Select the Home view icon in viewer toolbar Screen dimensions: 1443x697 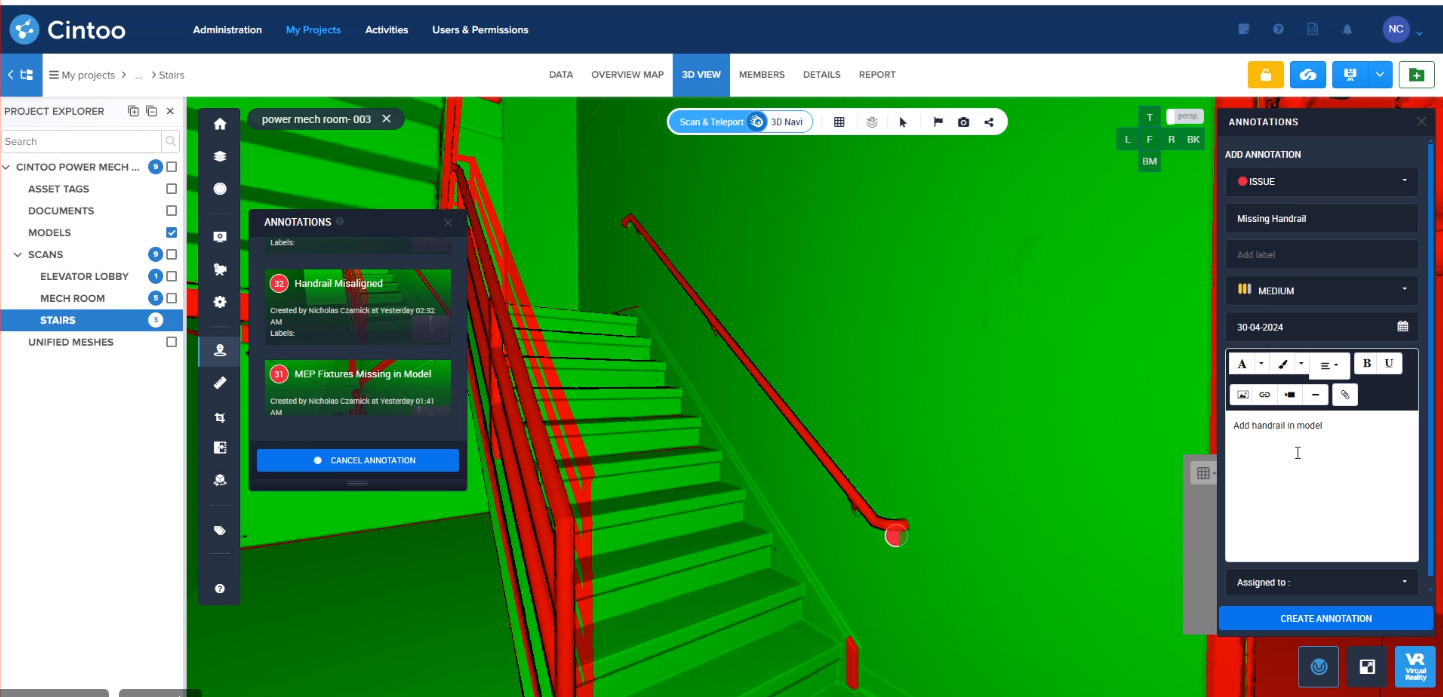(219, 123)
